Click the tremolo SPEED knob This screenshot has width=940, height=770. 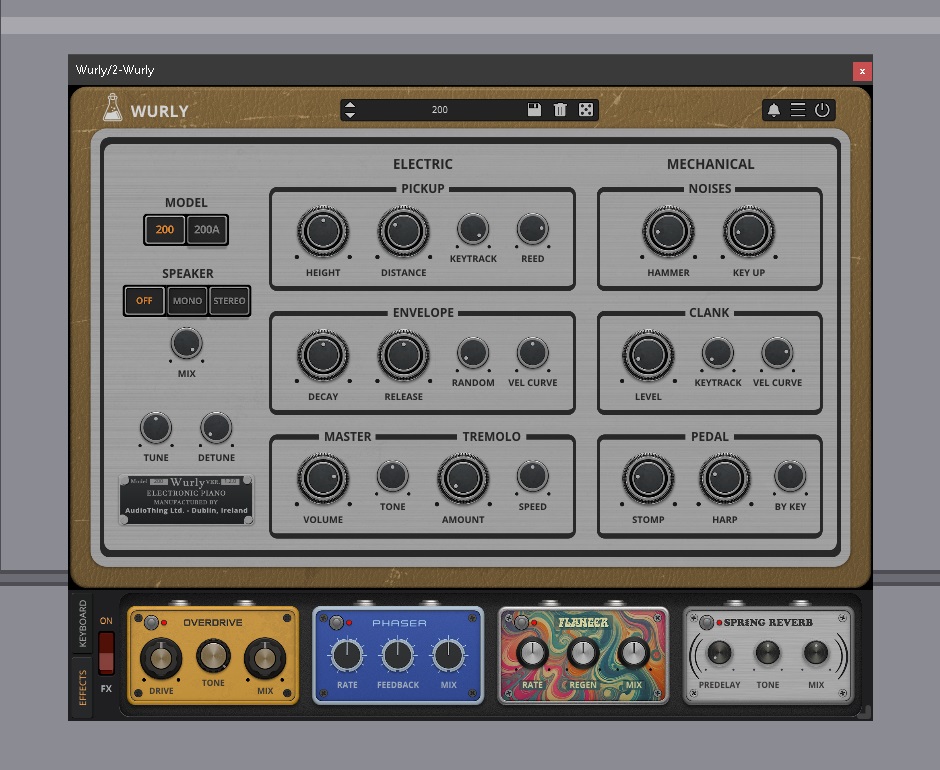click(x=532, y=477)
